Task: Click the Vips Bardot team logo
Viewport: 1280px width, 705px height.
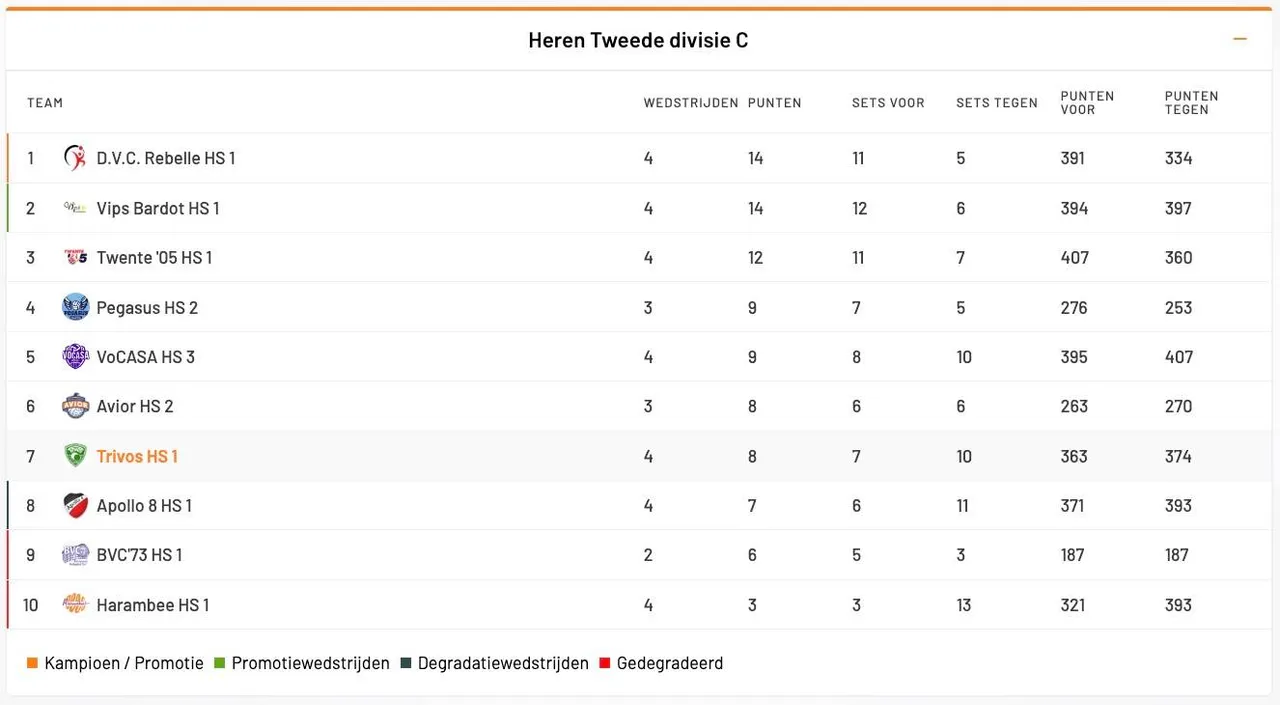Action: 75,208
